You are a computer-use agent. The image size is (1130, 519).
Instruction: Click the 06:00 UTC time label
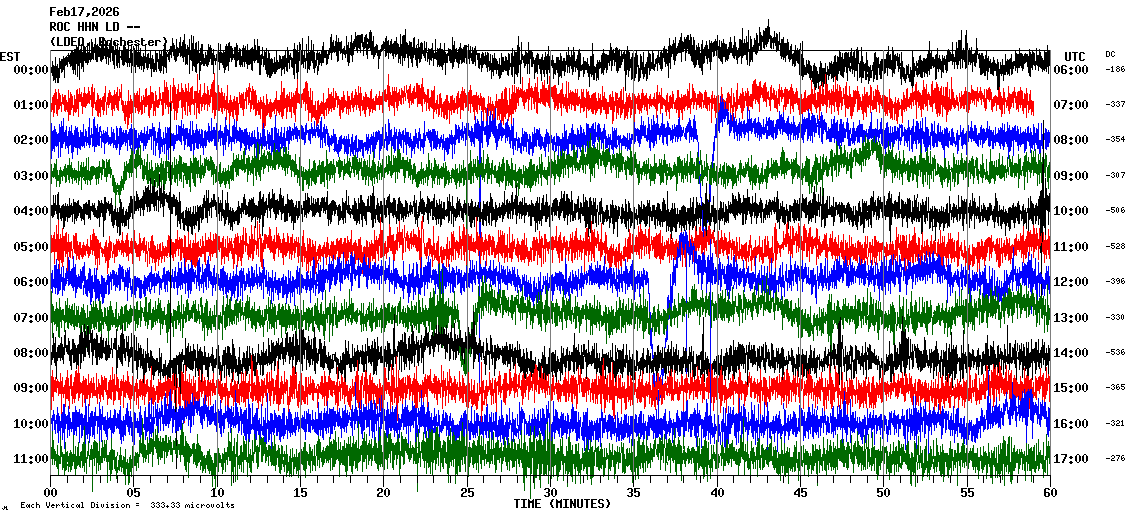tap(1071, 70)
